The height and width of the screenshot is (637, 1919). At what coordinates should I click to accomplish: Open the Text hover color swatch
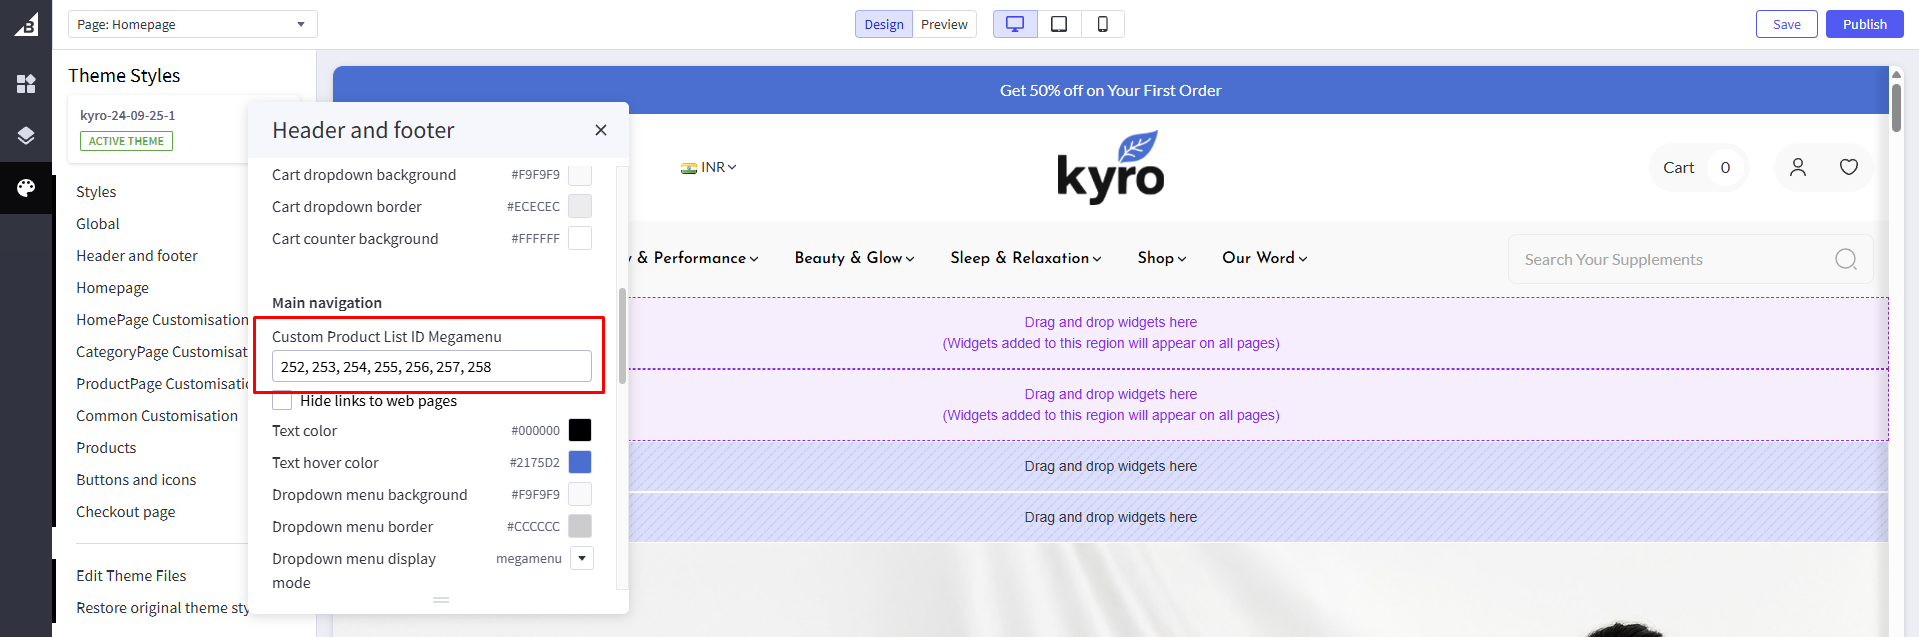[x=580, y=462]
